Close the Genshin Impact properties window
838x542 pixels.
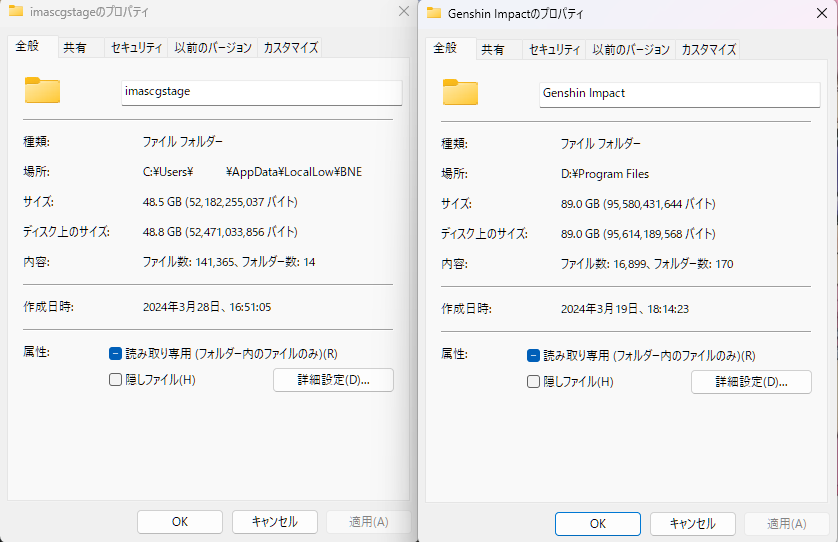pyautogui.click(x=822, y=13)
